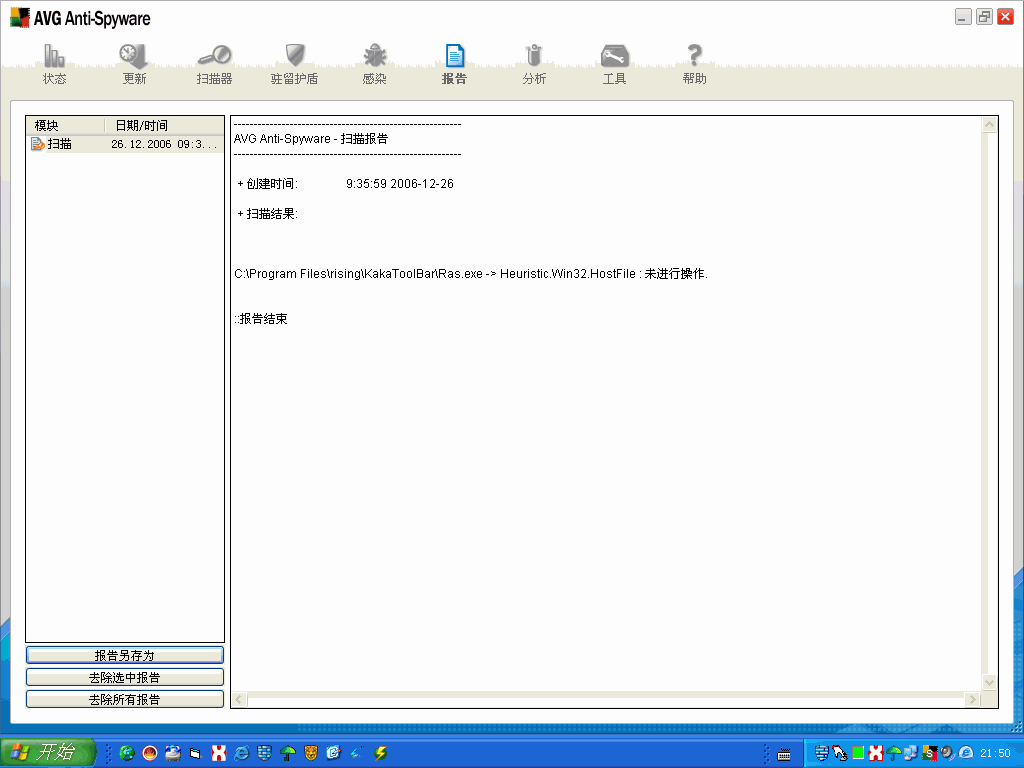Click the keyboard language bar icon
Screen dimensions: 1024x768
click(x=784, y=754)
